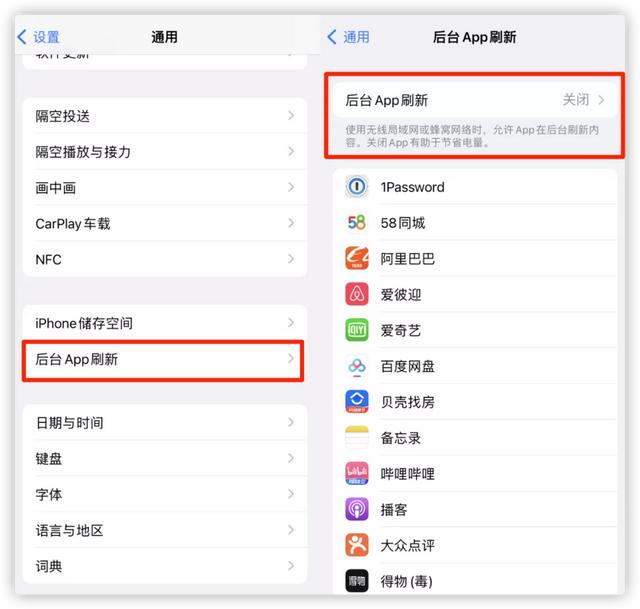This screenshot has height=609, width=640.
Task: Tap the 爱彼迎 Airbnb icon
Action: [357, 294]
